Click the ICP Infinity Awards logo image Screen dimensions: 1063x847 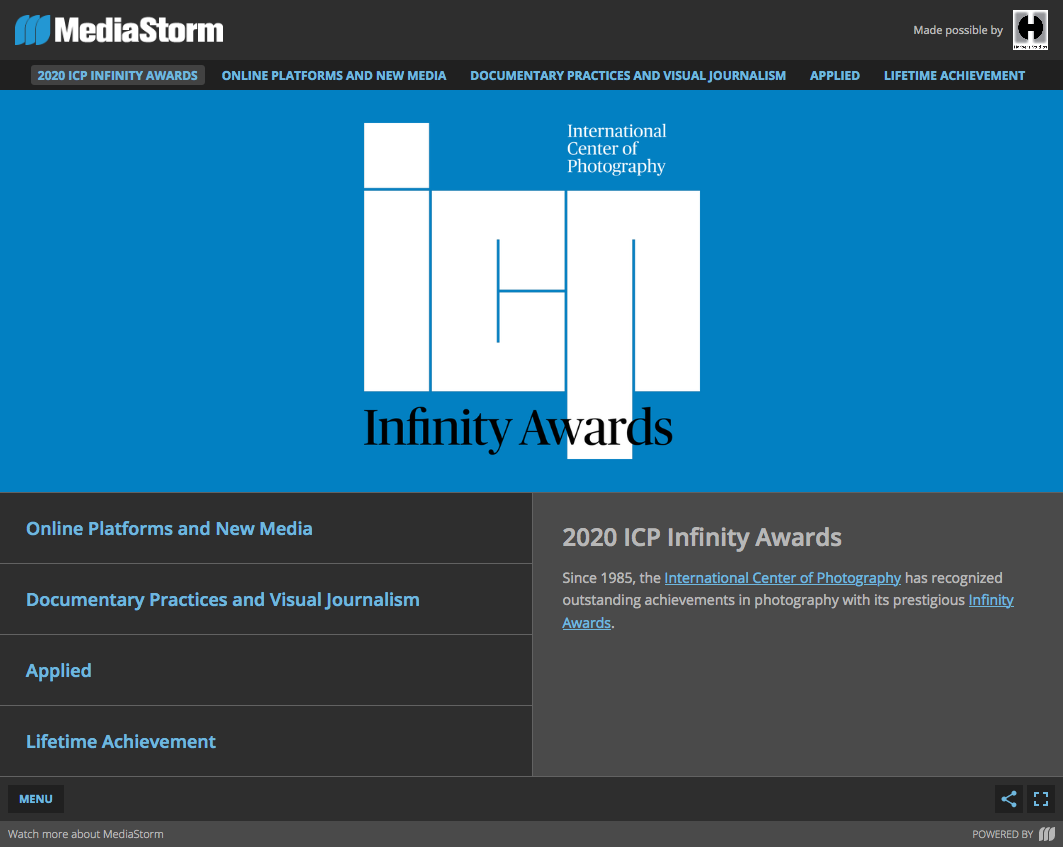point(531,290)
